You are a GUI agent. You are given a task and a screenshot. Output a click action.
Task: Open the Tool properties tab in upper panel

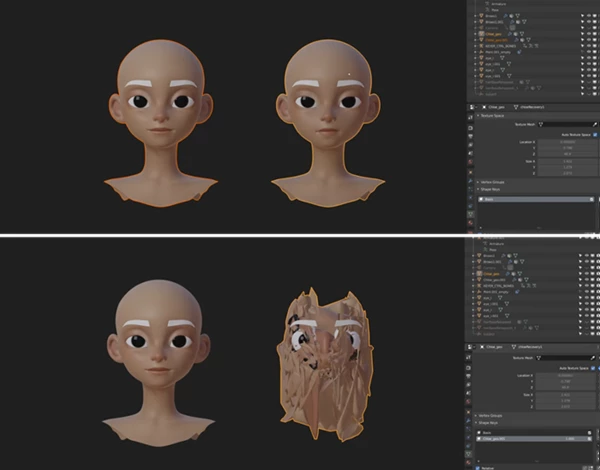click(471, 118)
